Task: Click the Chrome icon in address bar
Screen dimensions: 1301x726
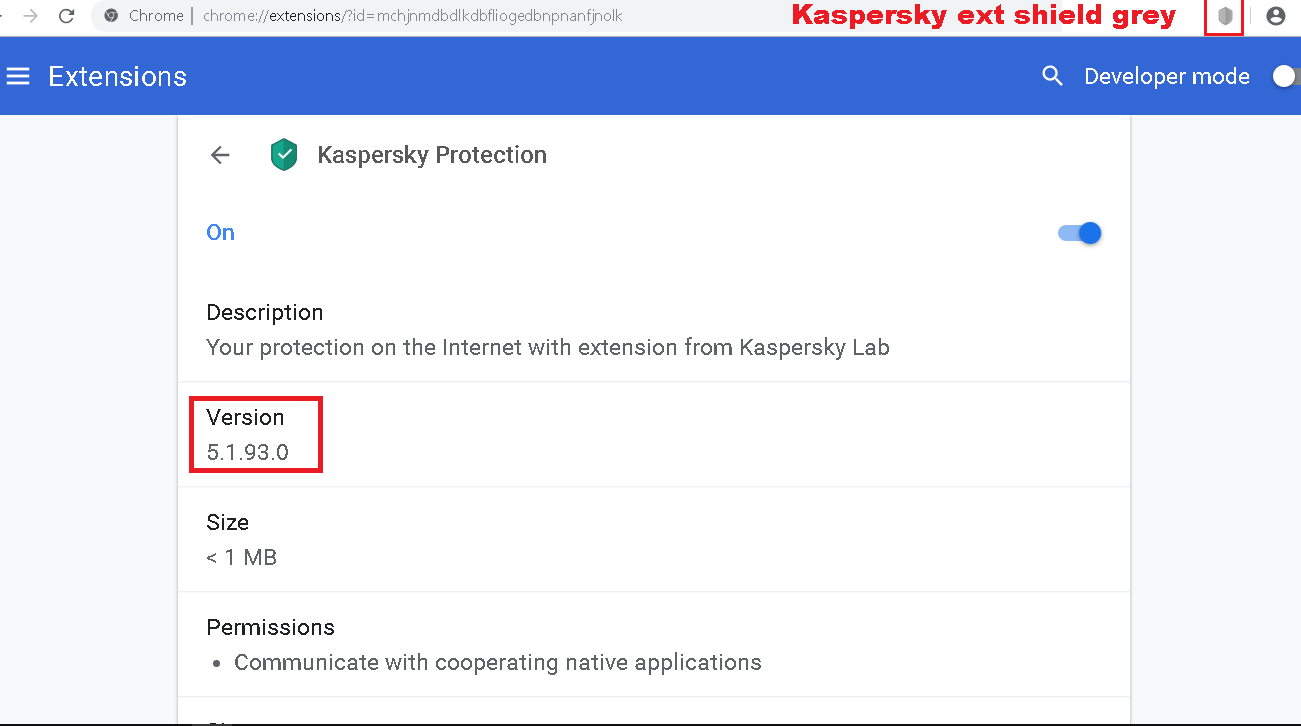Action: click(x=112, y=16)
